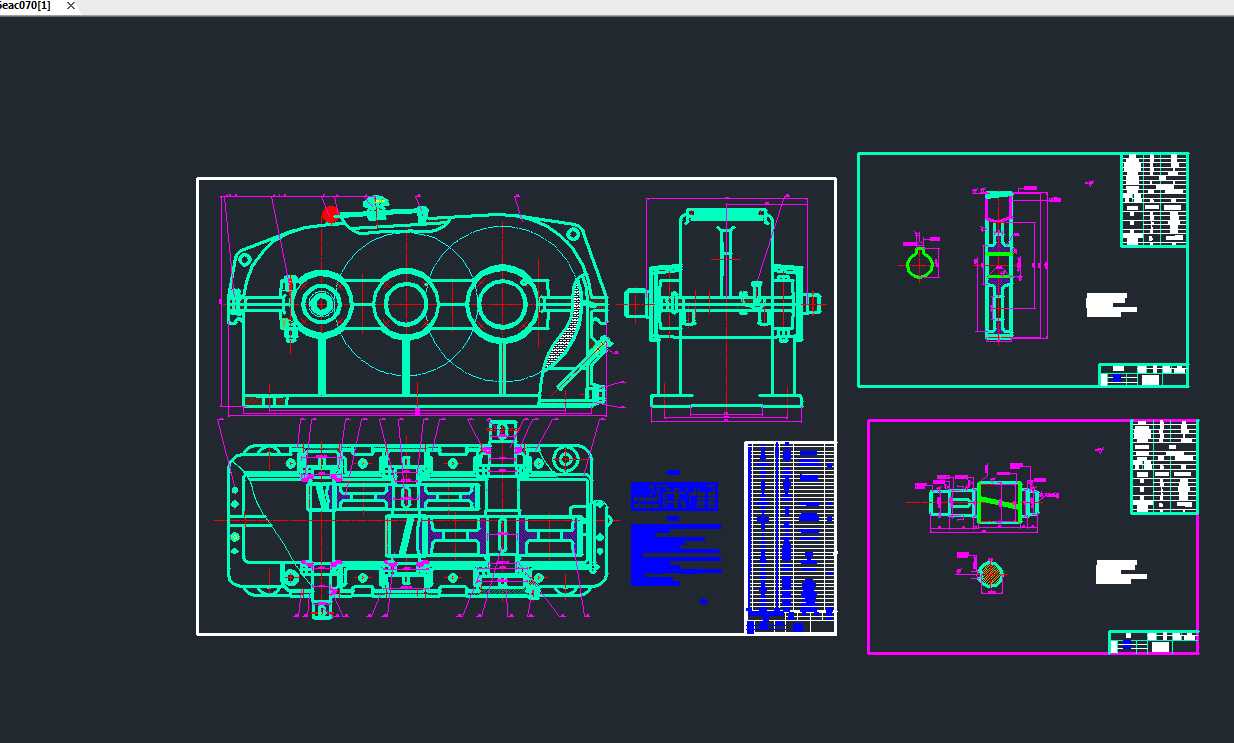Select the gear parameter table in cyan sheet
The image size is (1234, 743).
click(x=1154, y=200)
